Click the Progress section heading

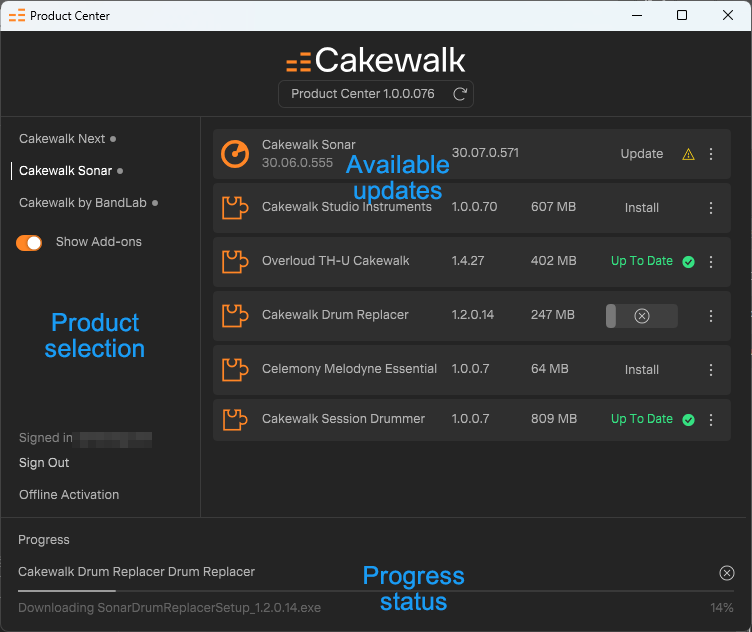[x=44, y=540]
